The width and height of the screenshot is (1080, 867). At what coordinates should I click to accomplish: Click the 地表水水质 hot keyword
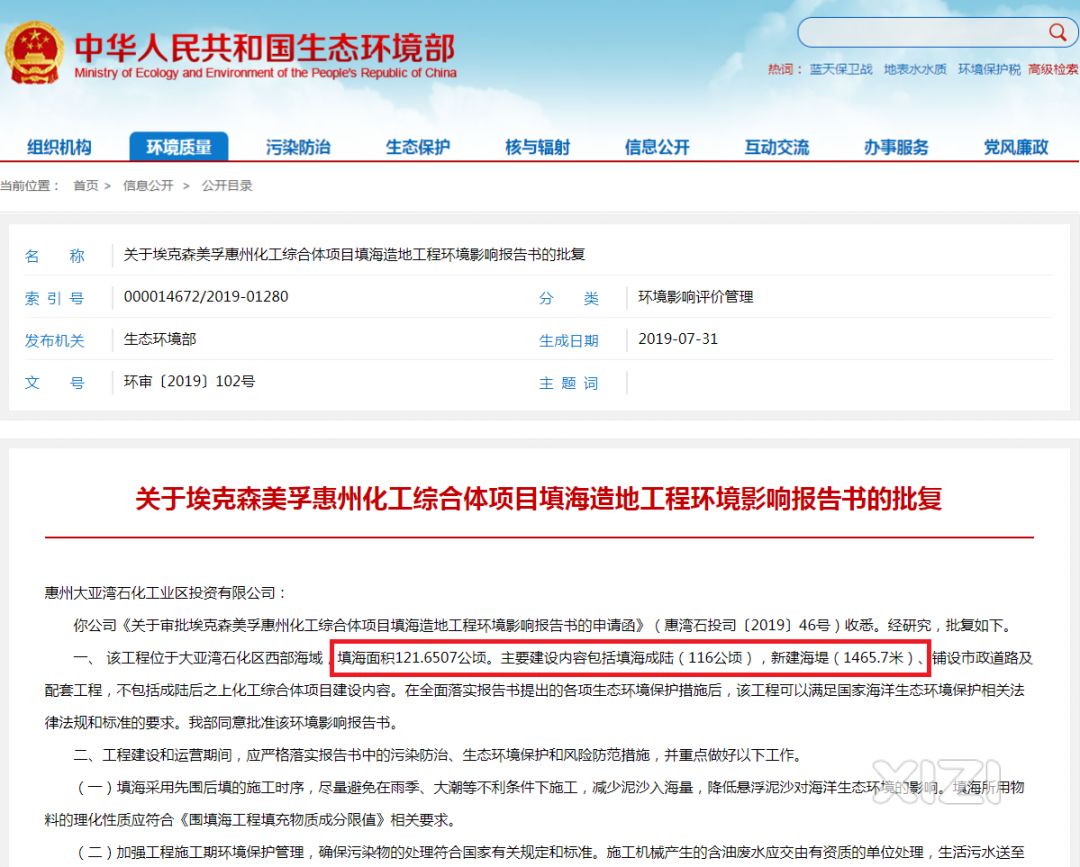tap(915, 69)
